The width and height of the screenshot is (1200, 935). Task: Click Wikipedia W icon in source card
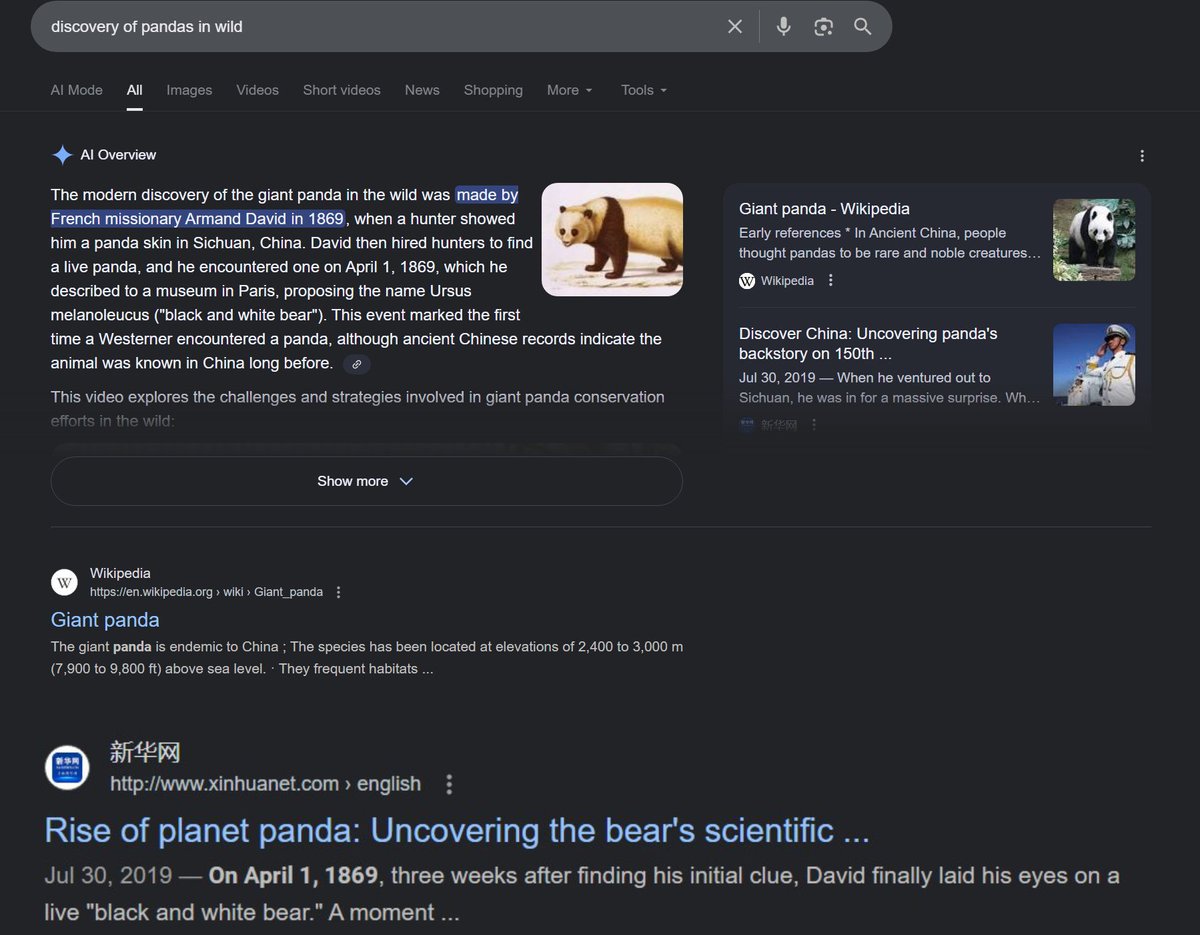click(x=747, y=281)
